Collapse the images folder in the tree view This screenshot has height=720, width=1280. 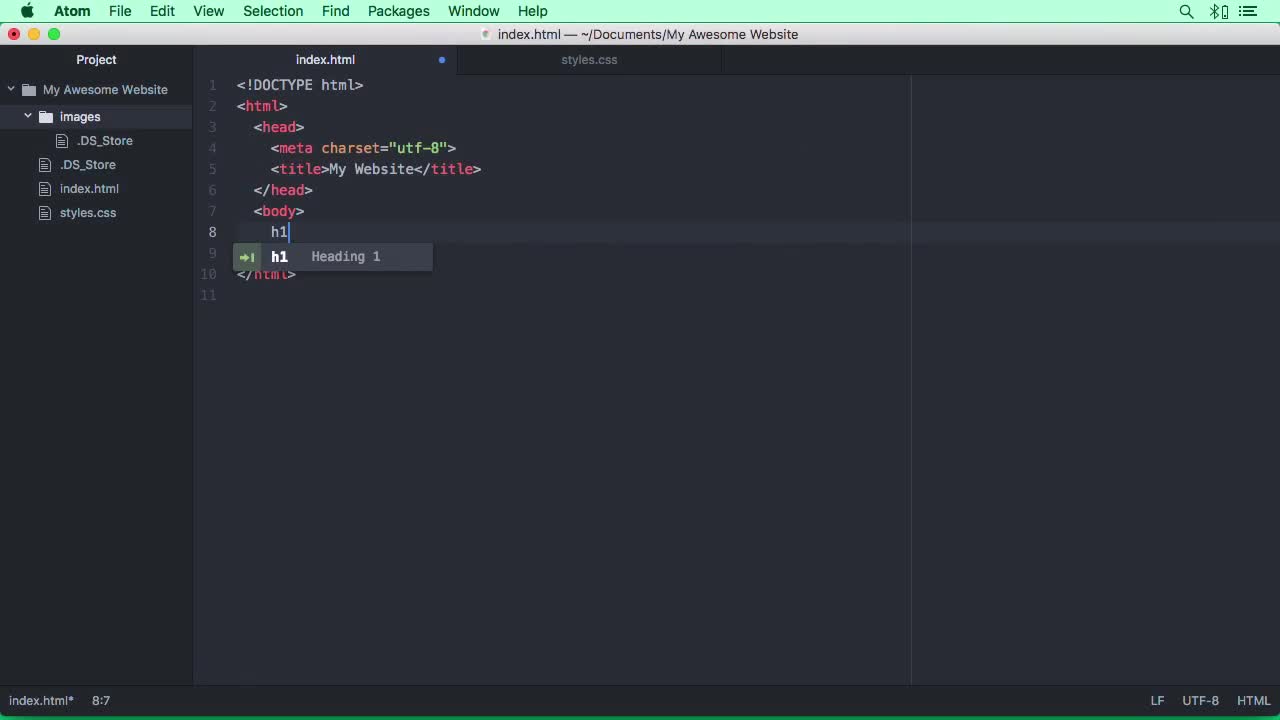click(28, 115)
